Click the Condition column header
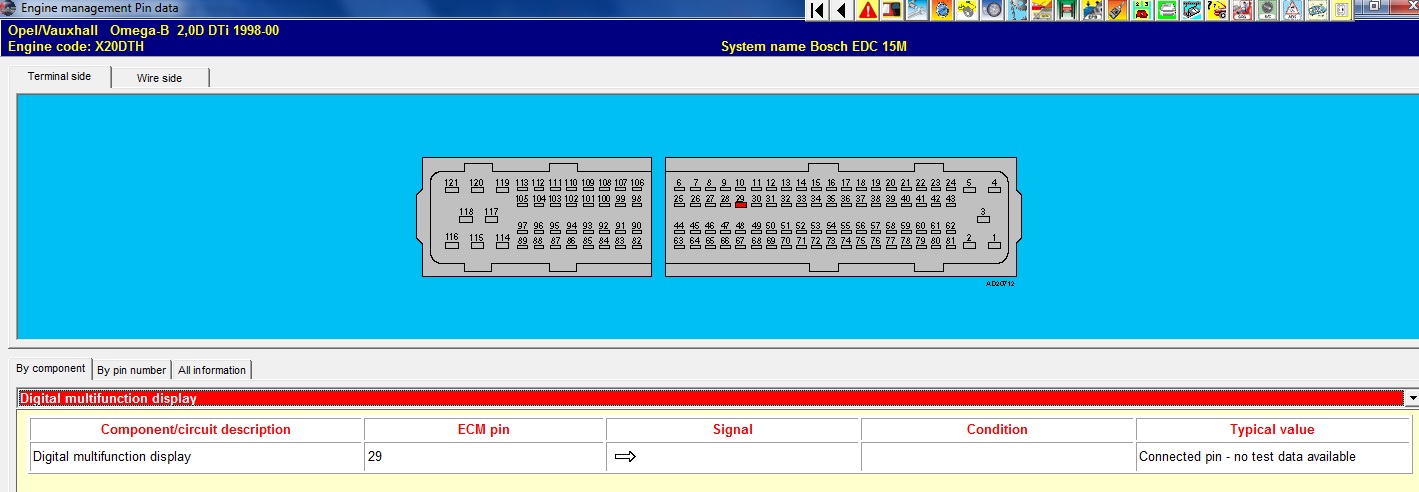This screenshot has height=492, width=1419. pos(997,429)
